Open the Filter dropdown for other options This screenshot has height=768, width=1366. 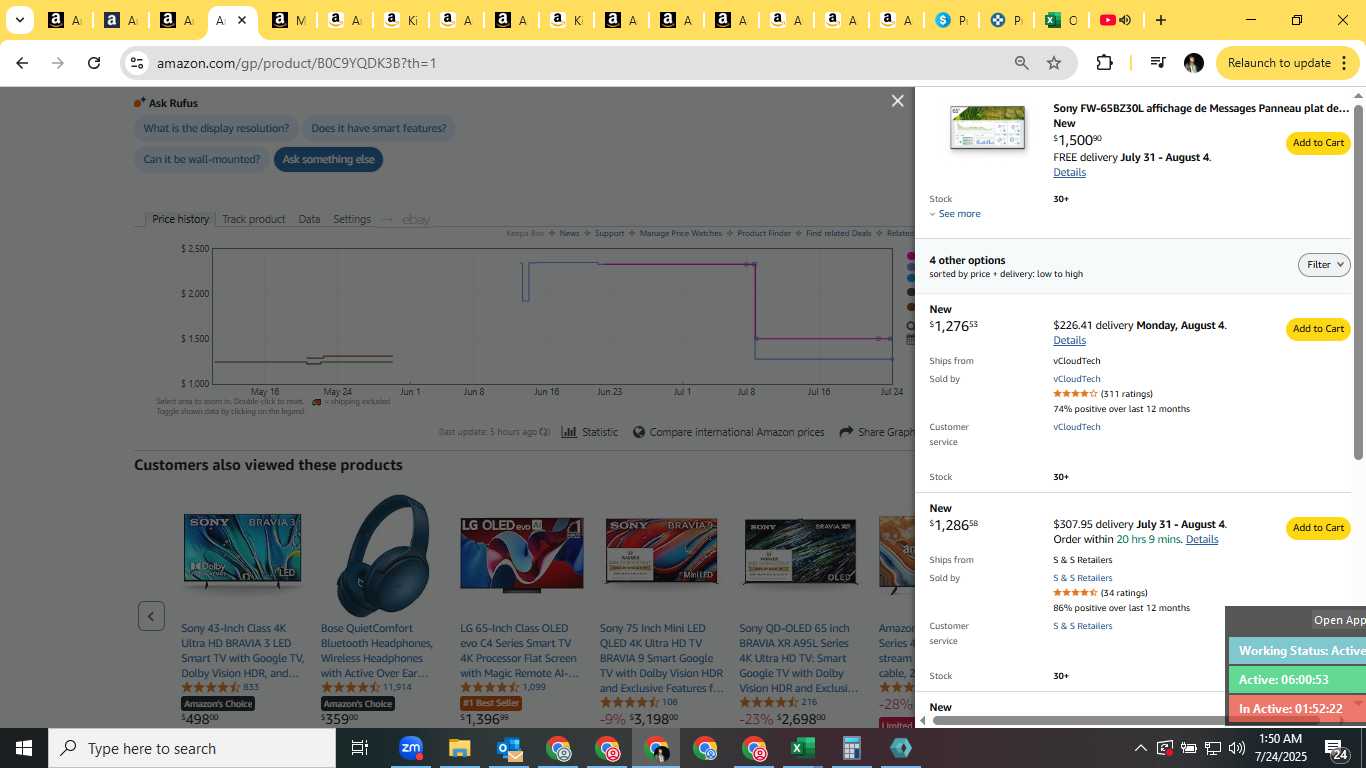[x=1324, y=265]
